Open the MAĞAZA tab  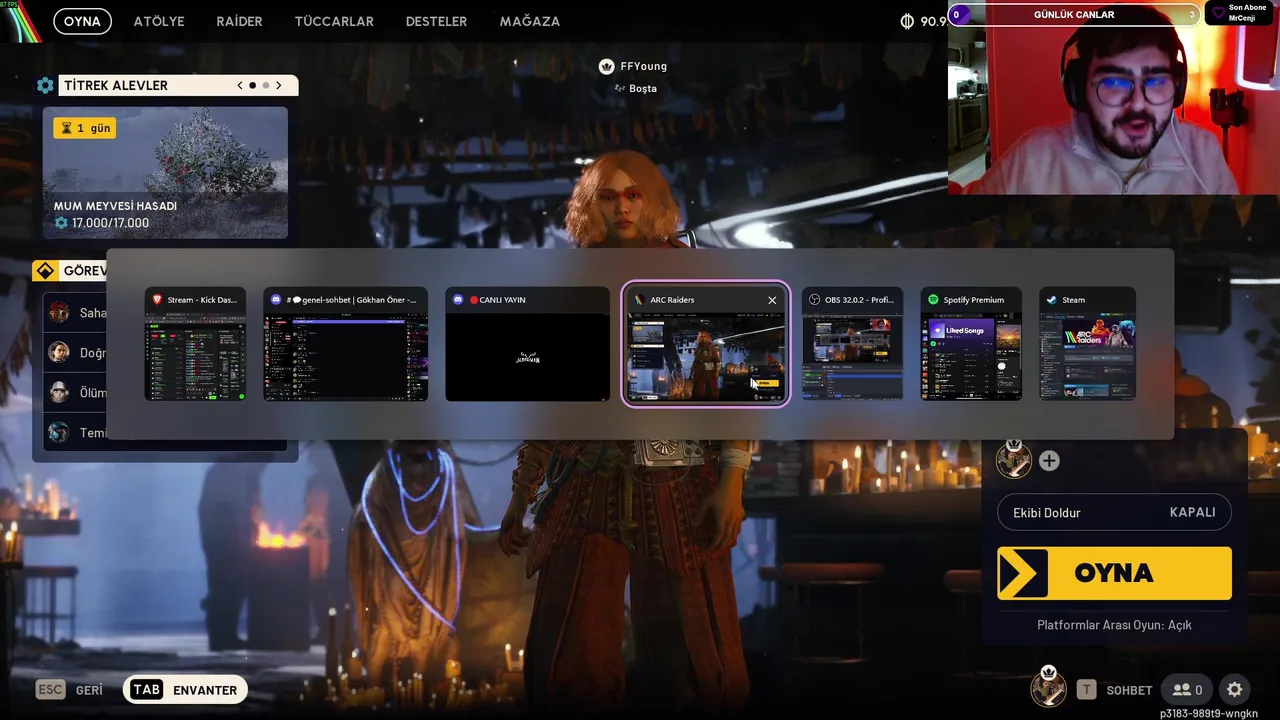click(x=530, y=21)
